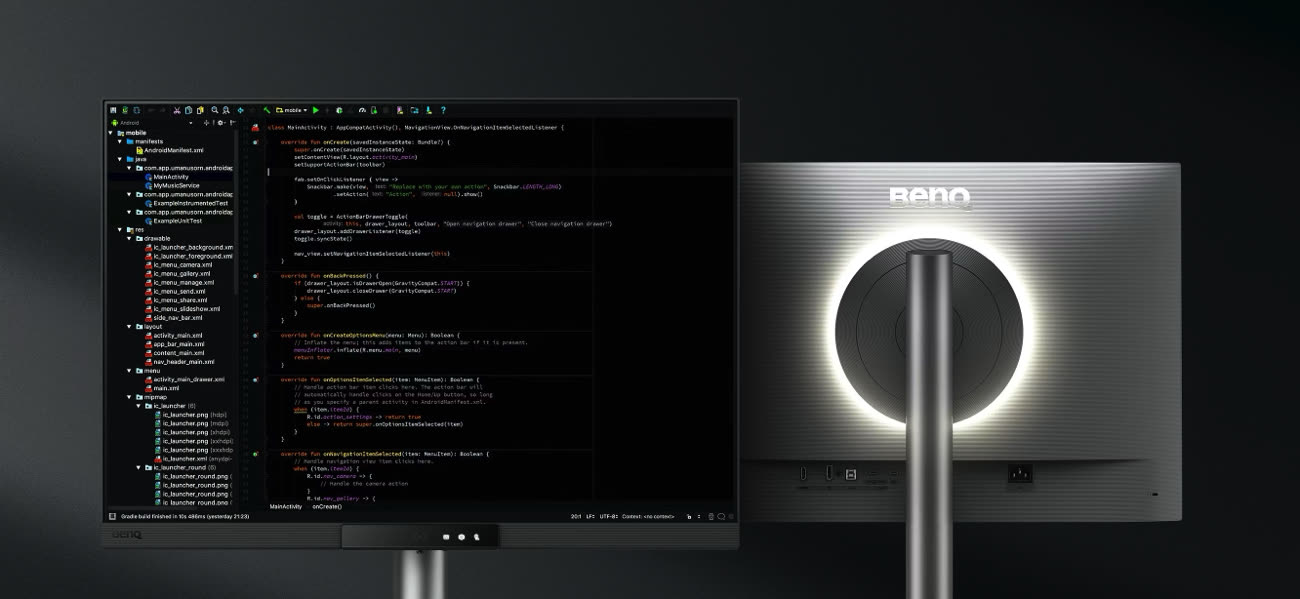Click the green Run app button
Viewport: 1300px width, 599px height.
click(316, 110)
